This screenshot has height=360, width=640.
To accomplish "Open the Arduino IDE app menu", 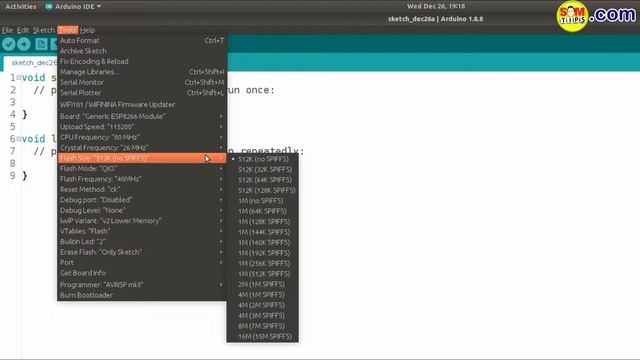I will pyautogui.click(x=73, y=7).
